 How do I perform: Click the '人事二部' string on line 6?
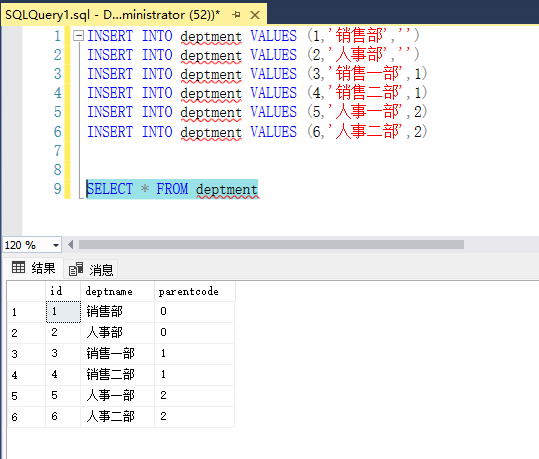(x=365, y=131)
